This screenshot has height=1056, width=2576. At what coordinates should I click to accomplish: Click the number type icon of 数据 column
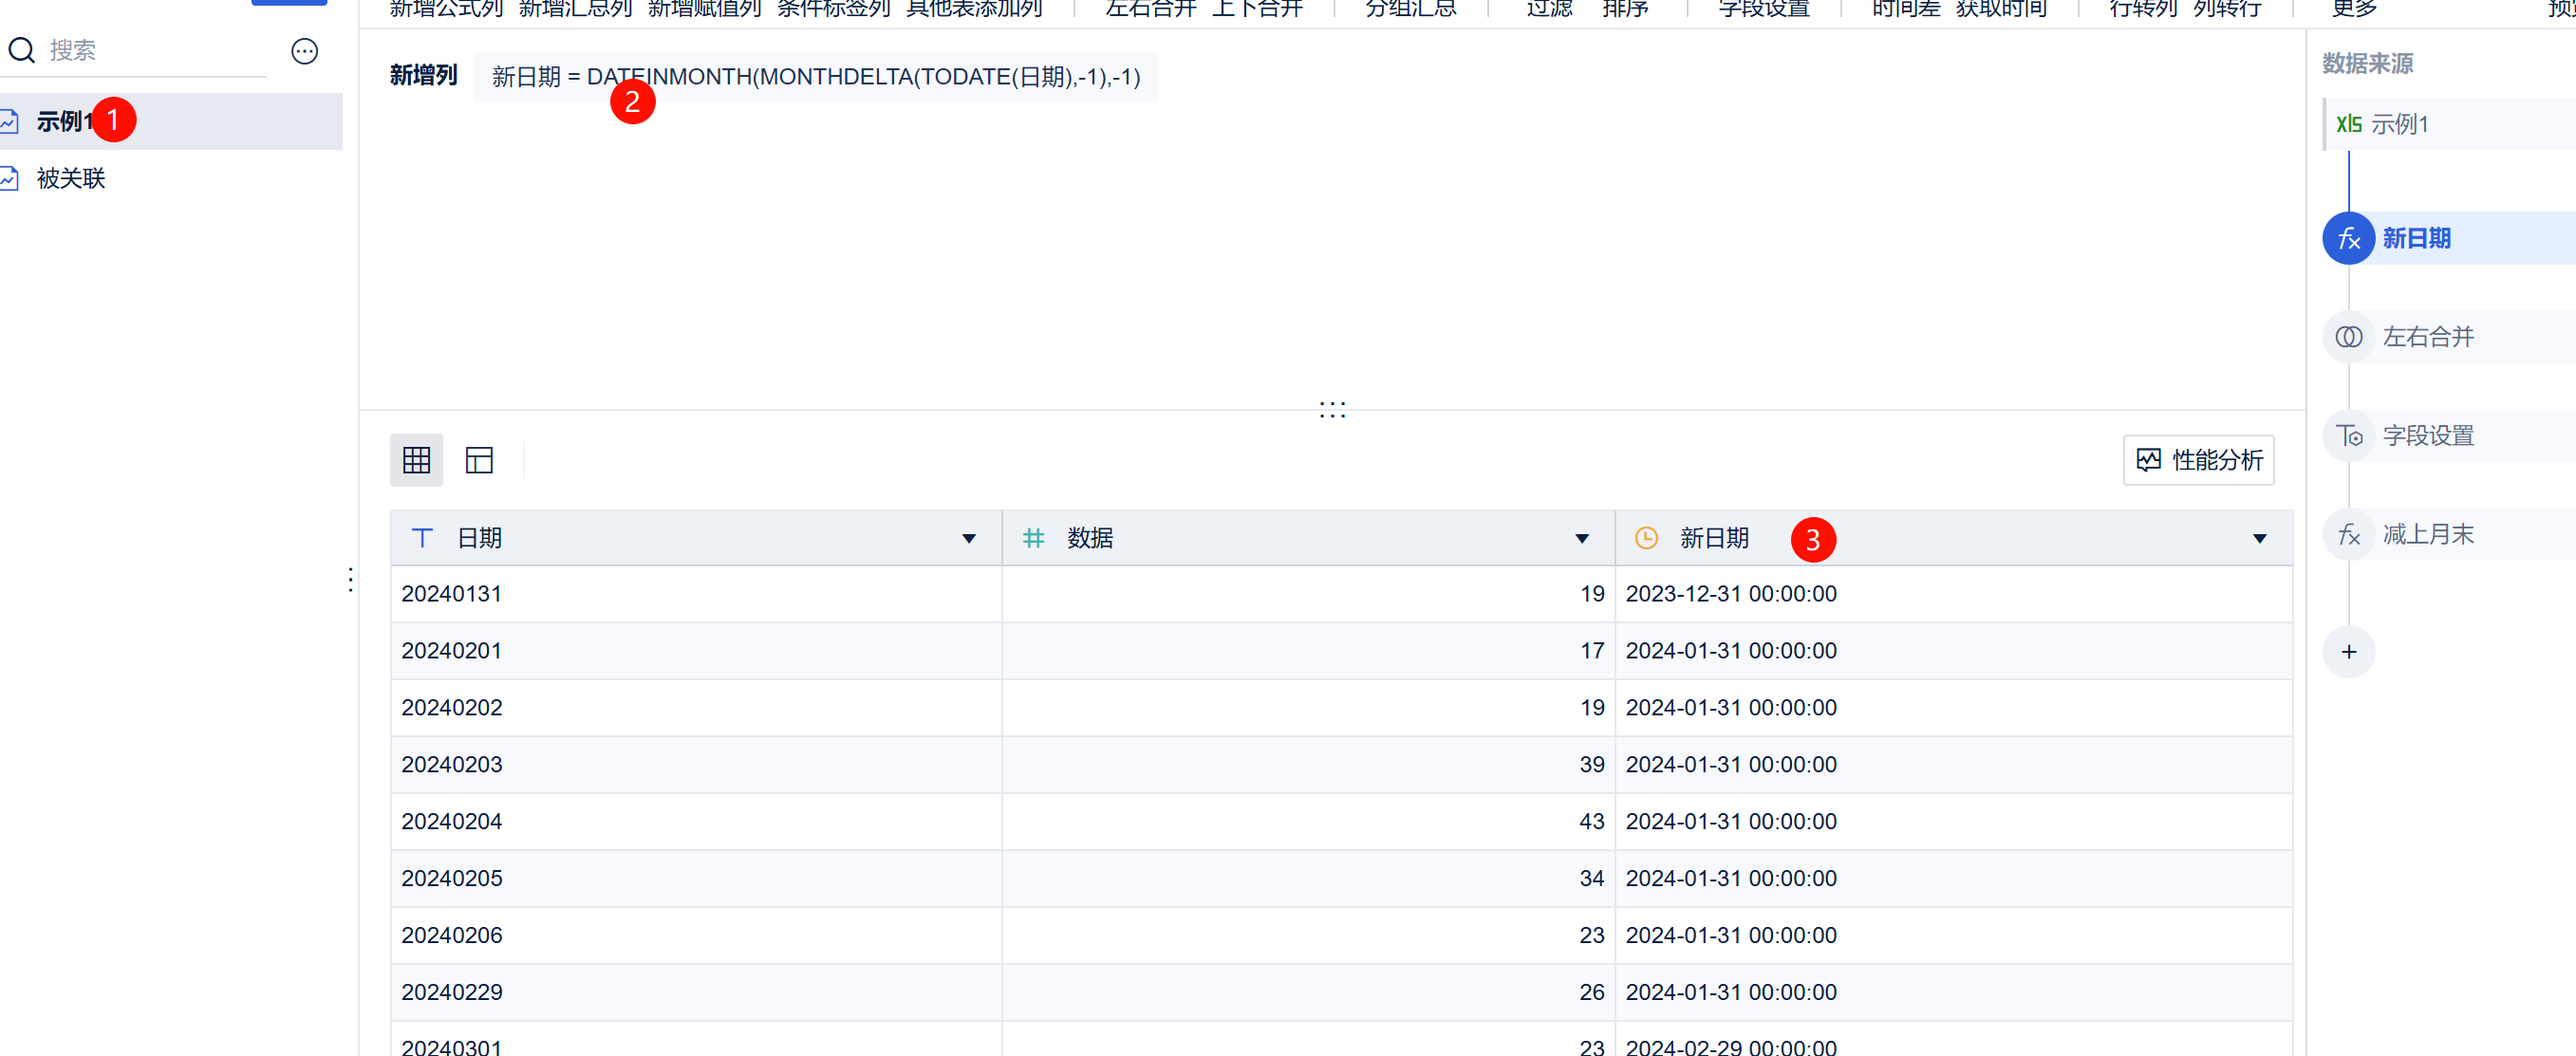[x=1033, y=538]
